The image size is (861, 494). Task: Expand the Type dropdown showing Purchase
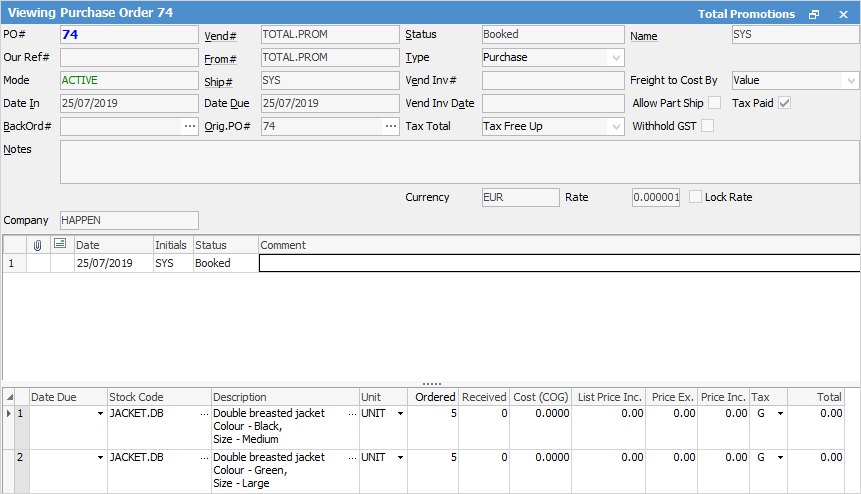coord(615,58)
